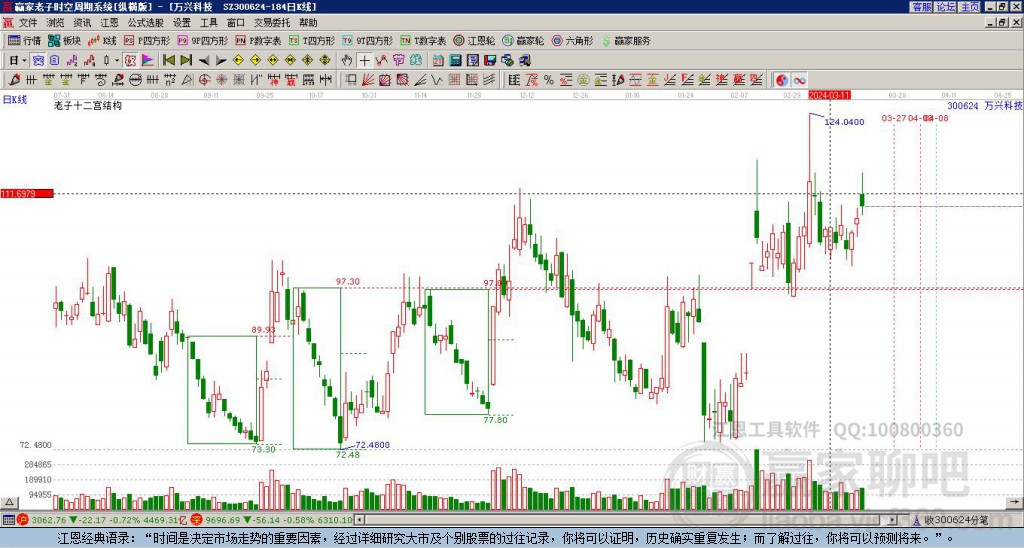Open the 板块 sector view
Image resolution: width=1024 pixels, height=548 pixels.
(x=64, y=40)
